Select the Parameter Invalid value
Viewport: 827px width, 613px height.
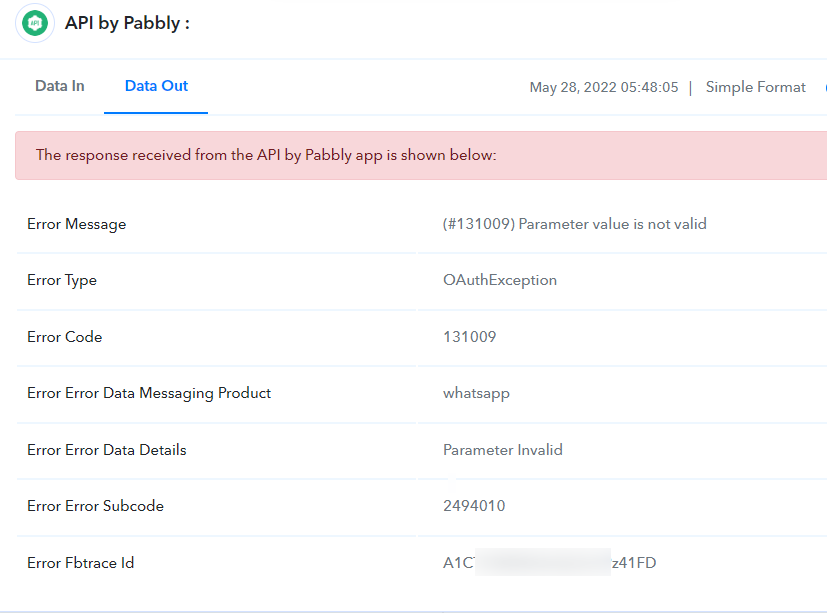point(503,450)
